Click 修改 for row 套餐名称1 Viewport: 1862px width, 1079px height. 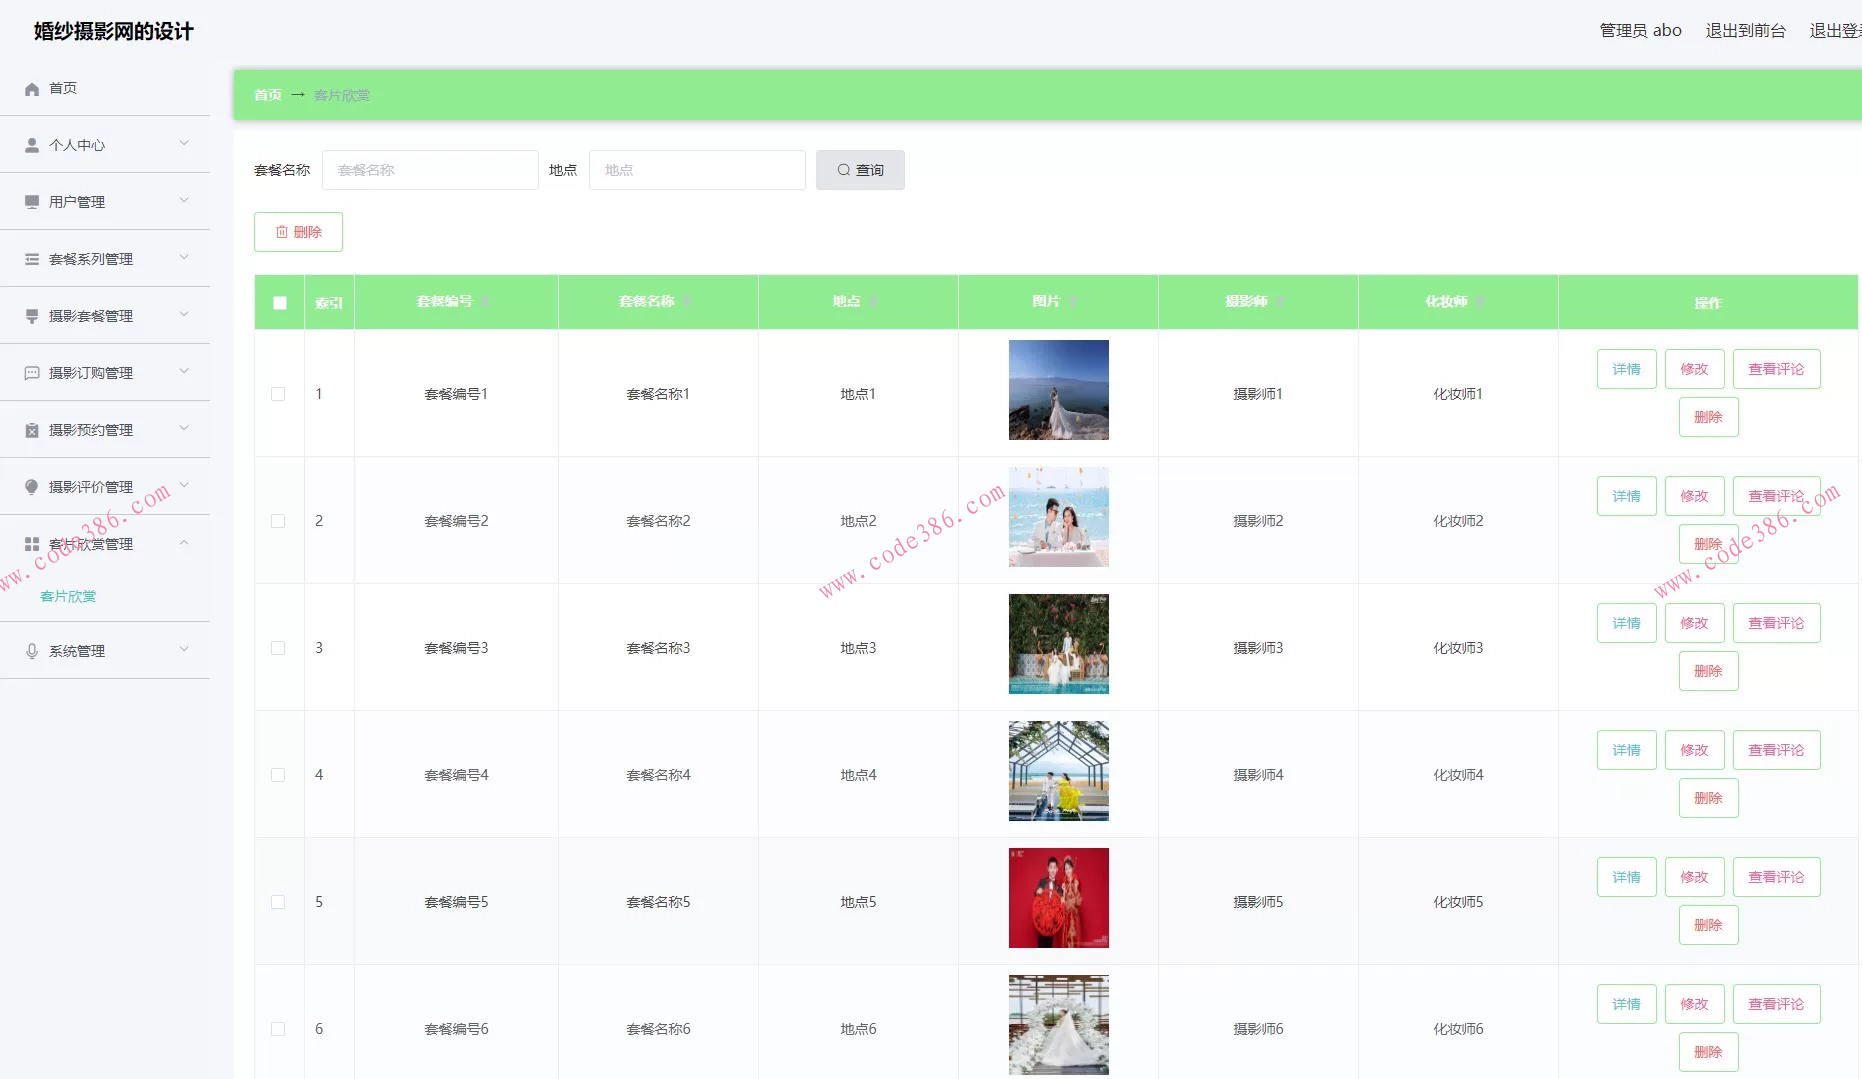1694,369
